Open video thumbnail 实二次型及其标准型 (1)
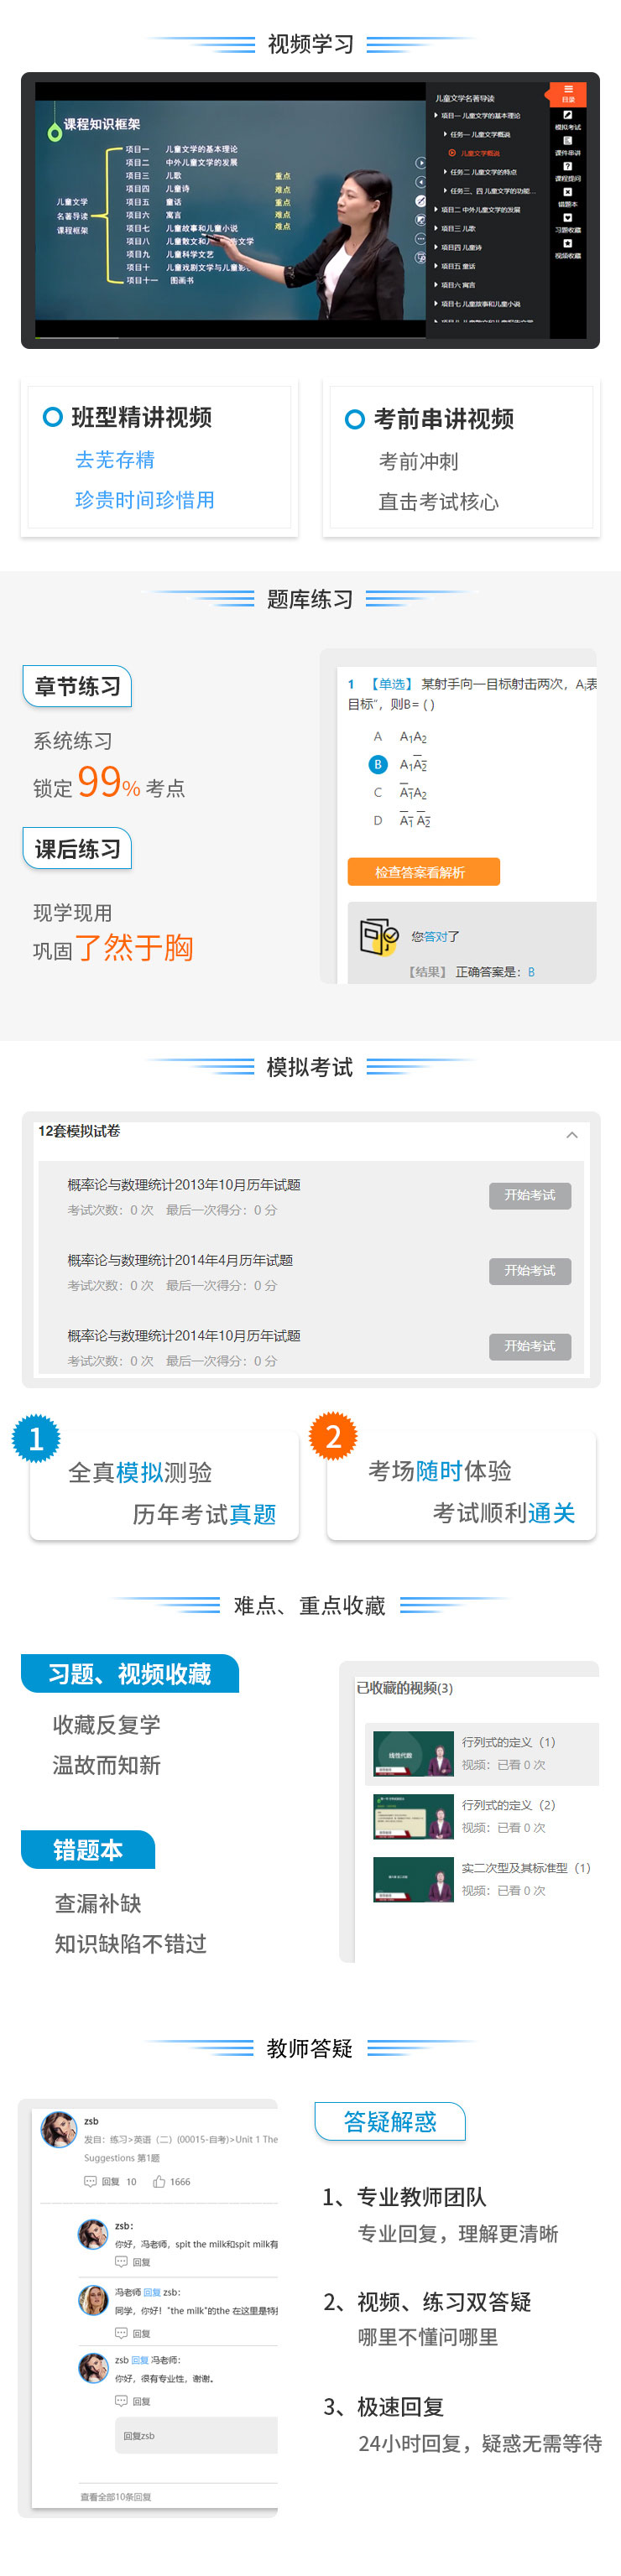The image size is (621, 2576). click(414, 1880)
